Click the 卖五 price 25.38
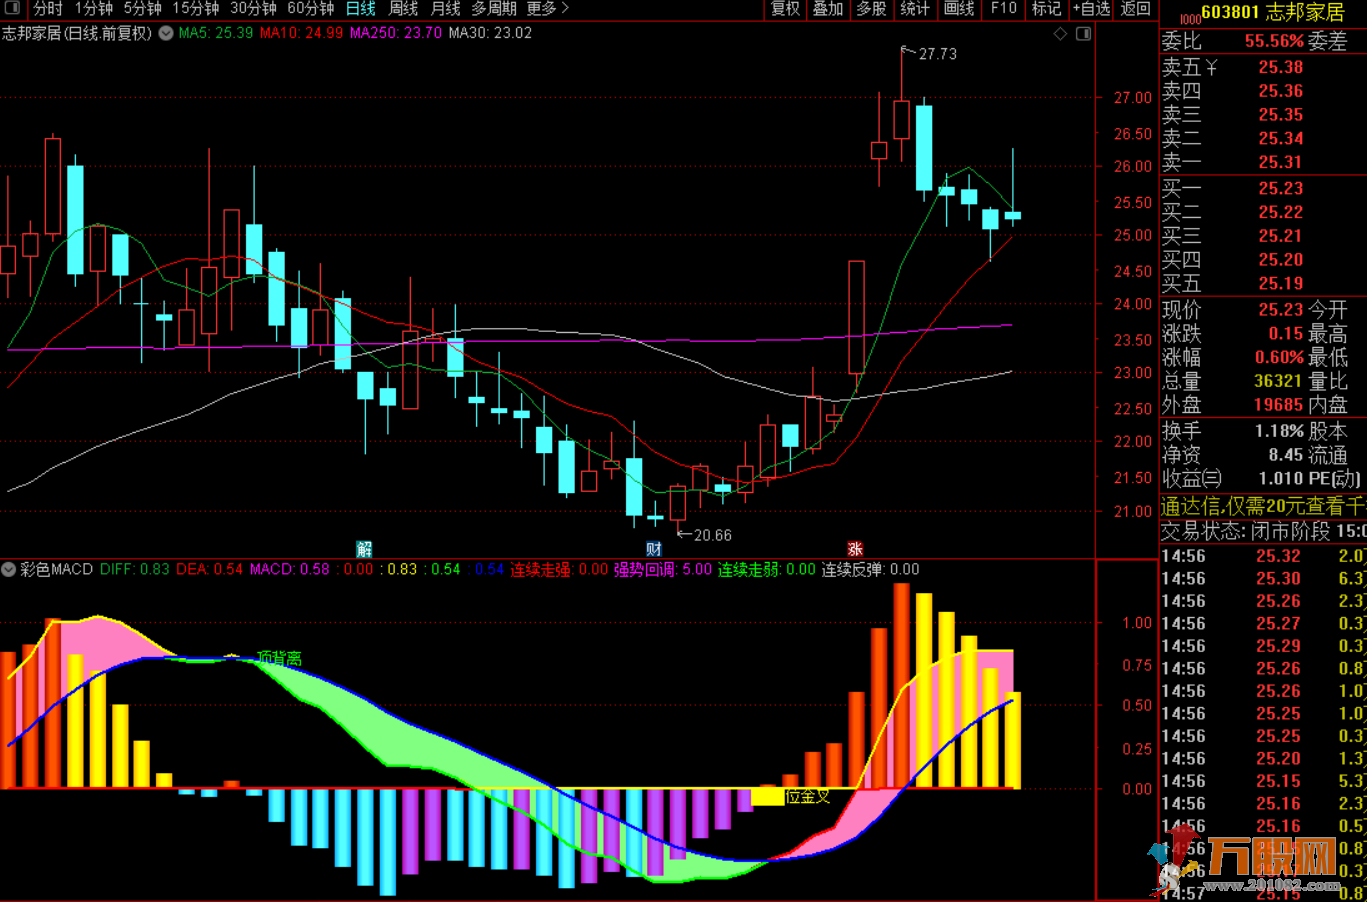Screen dimensions: 1367x902 pos(1280,67)
